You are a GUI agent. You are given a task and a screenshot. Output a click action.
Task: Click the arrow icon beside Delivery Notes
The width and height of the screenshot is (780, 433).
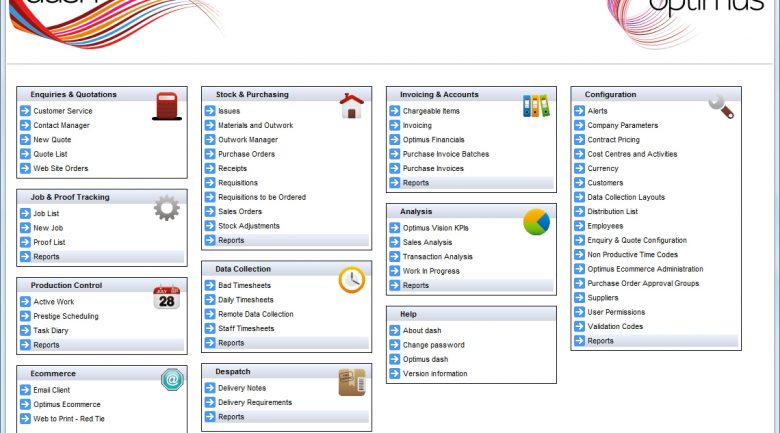[x=210, y=388]
